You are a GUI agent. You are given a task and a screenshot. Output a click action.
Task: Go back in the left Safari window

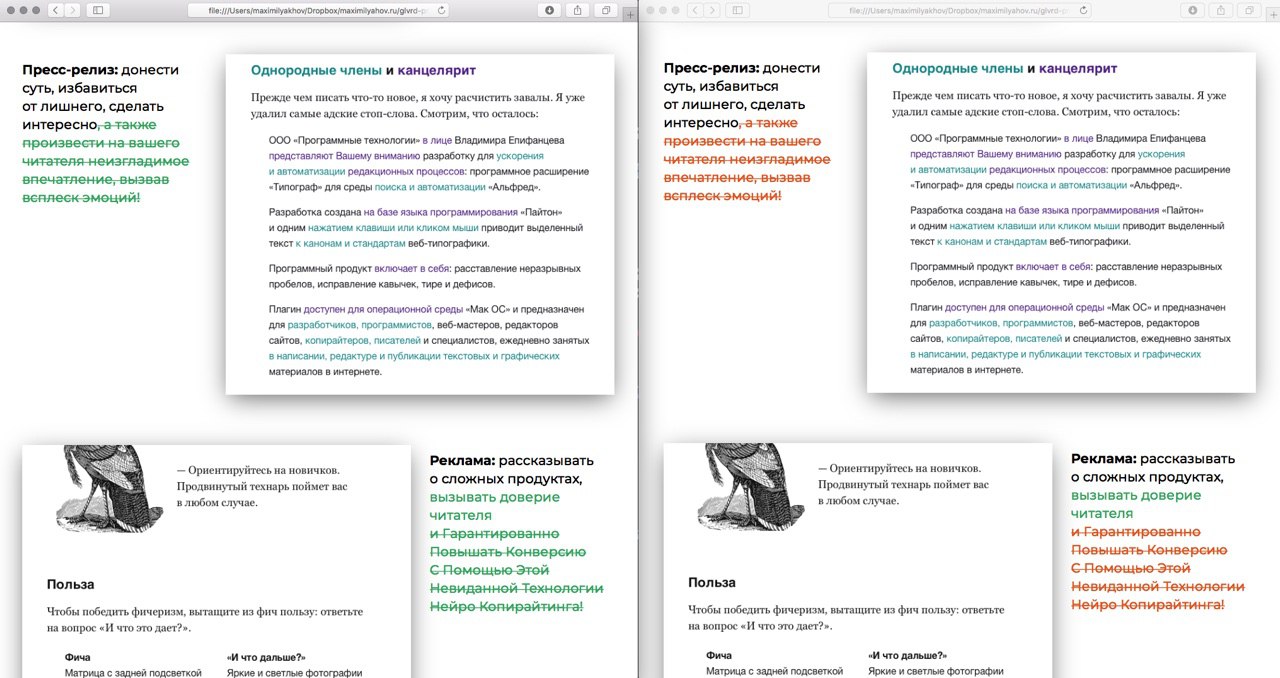[54, 10]
